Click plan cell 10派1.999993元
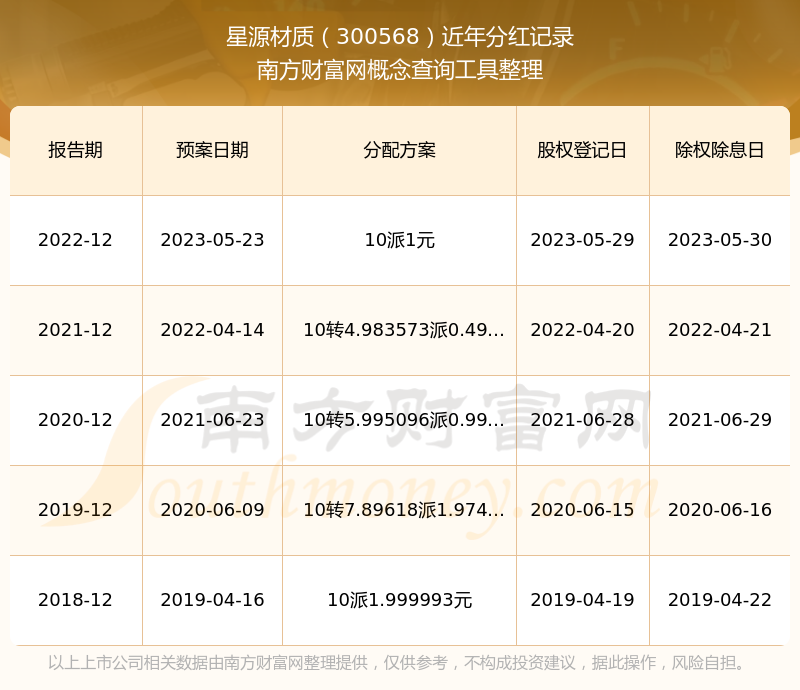This screenshot has height=690, width=800. tap(399, 600)
